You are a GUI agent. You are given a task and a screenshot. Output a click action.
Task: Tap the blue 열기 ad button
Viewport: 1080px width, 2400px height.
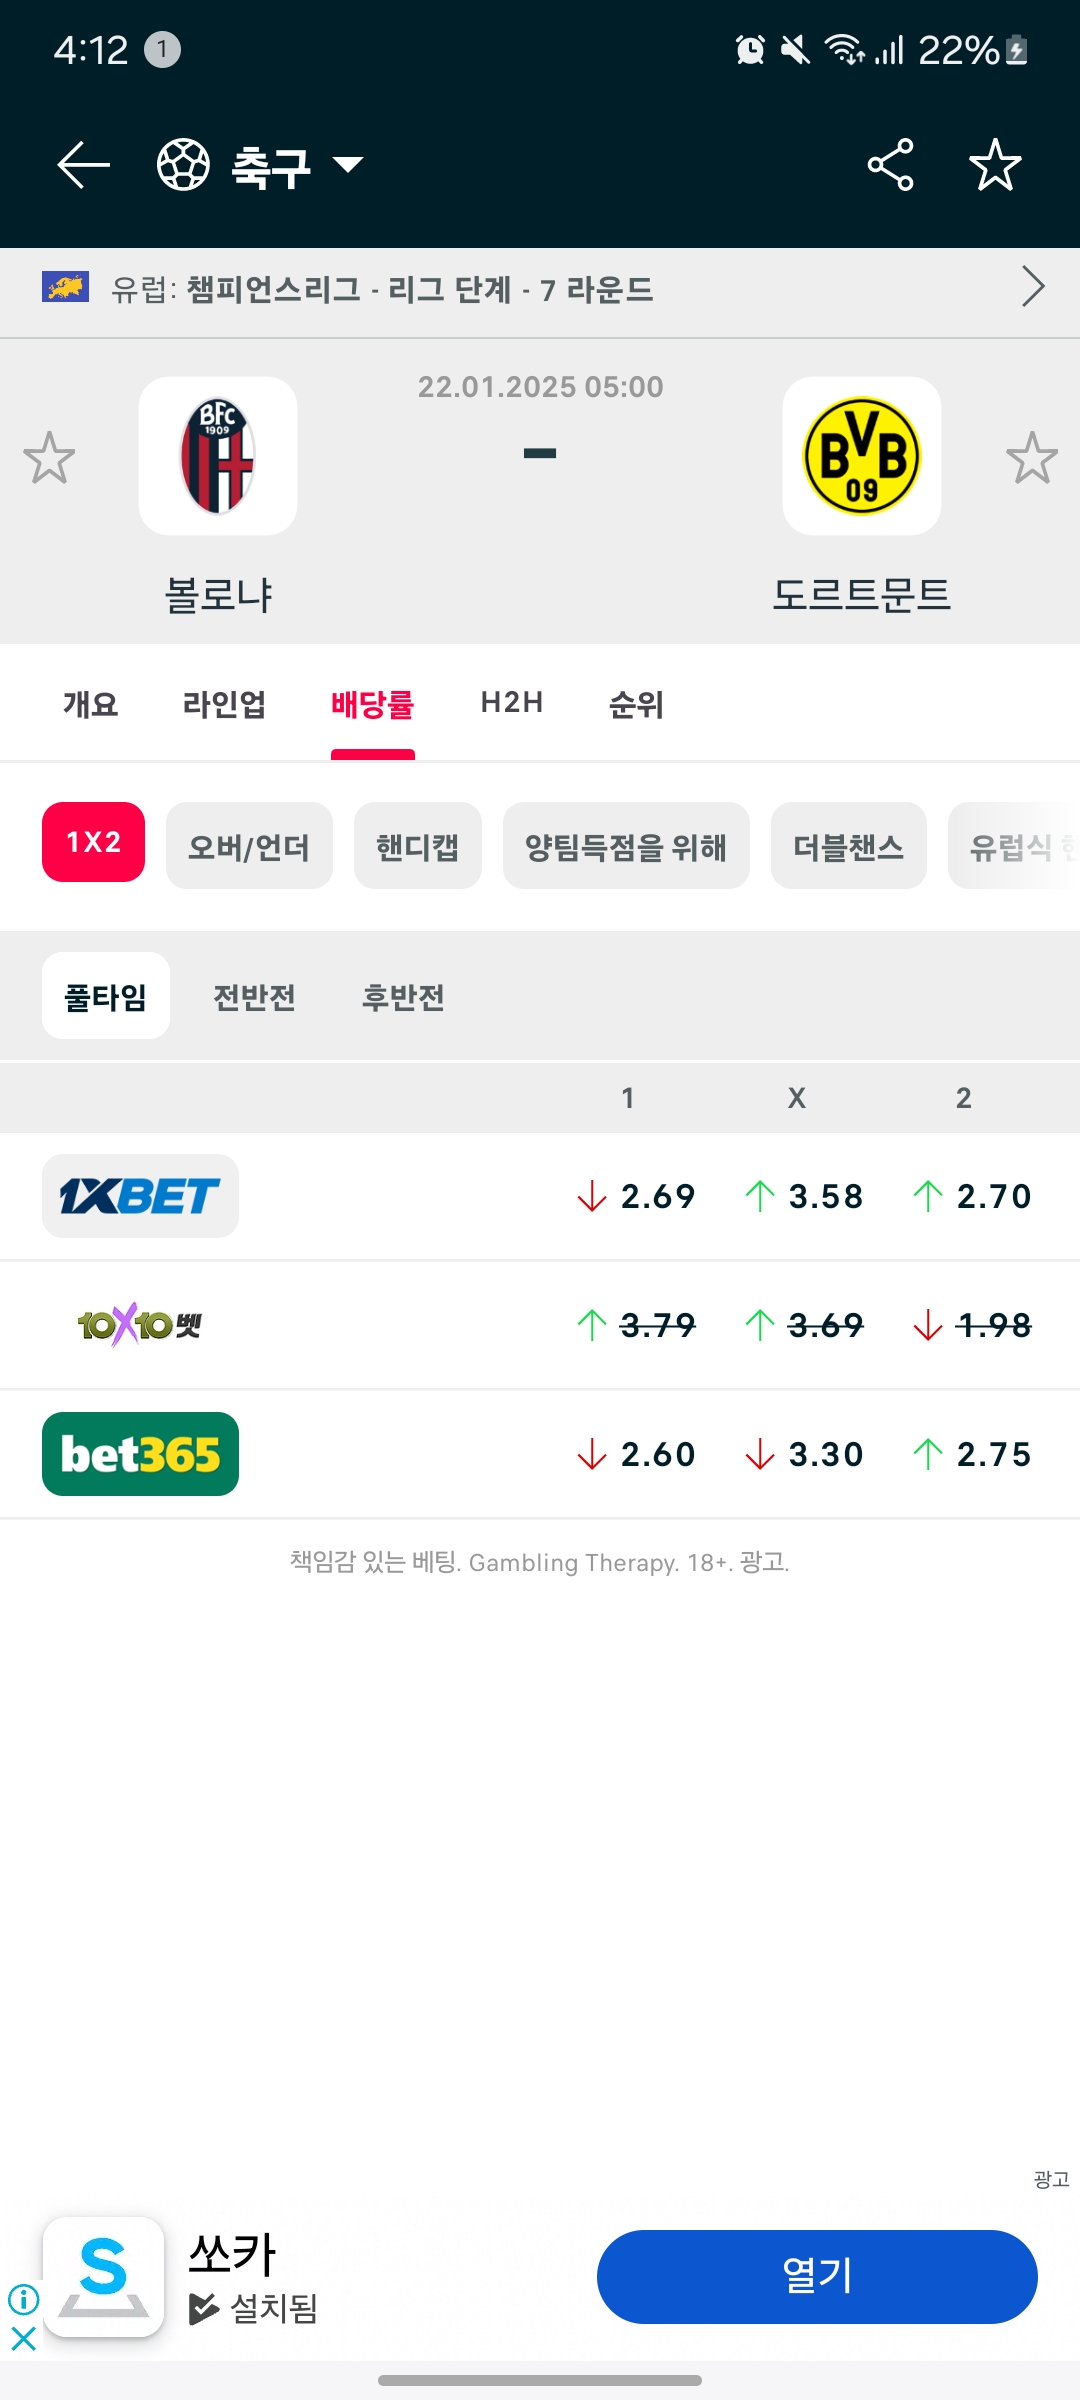coord(817,2277)
